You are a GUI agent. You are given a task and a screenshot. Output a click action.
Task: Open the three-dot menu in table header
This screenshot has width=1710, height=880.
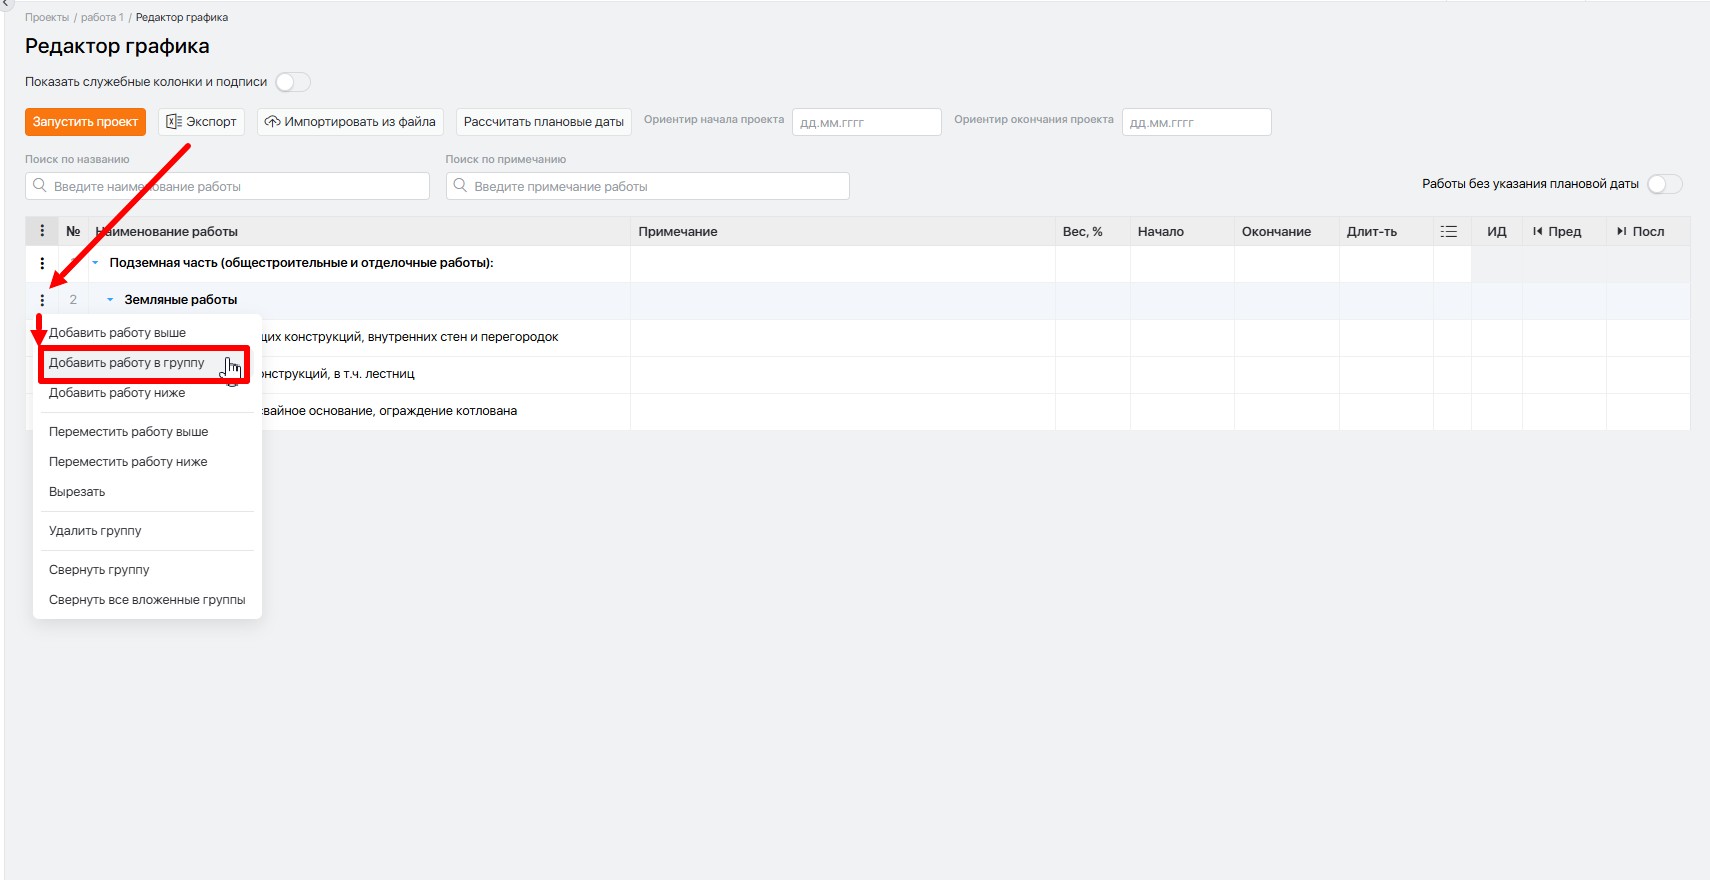tap(42, 231)
